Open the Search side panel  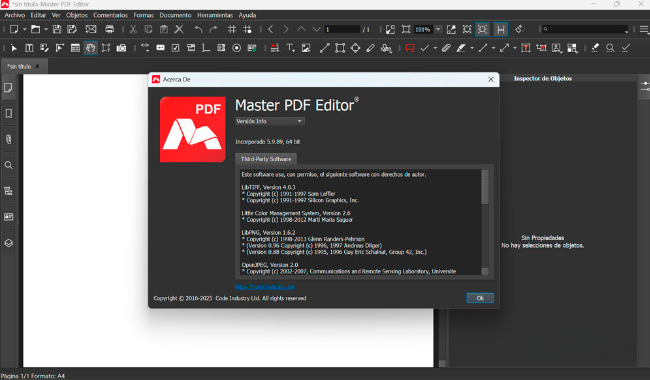coord(9,165)
